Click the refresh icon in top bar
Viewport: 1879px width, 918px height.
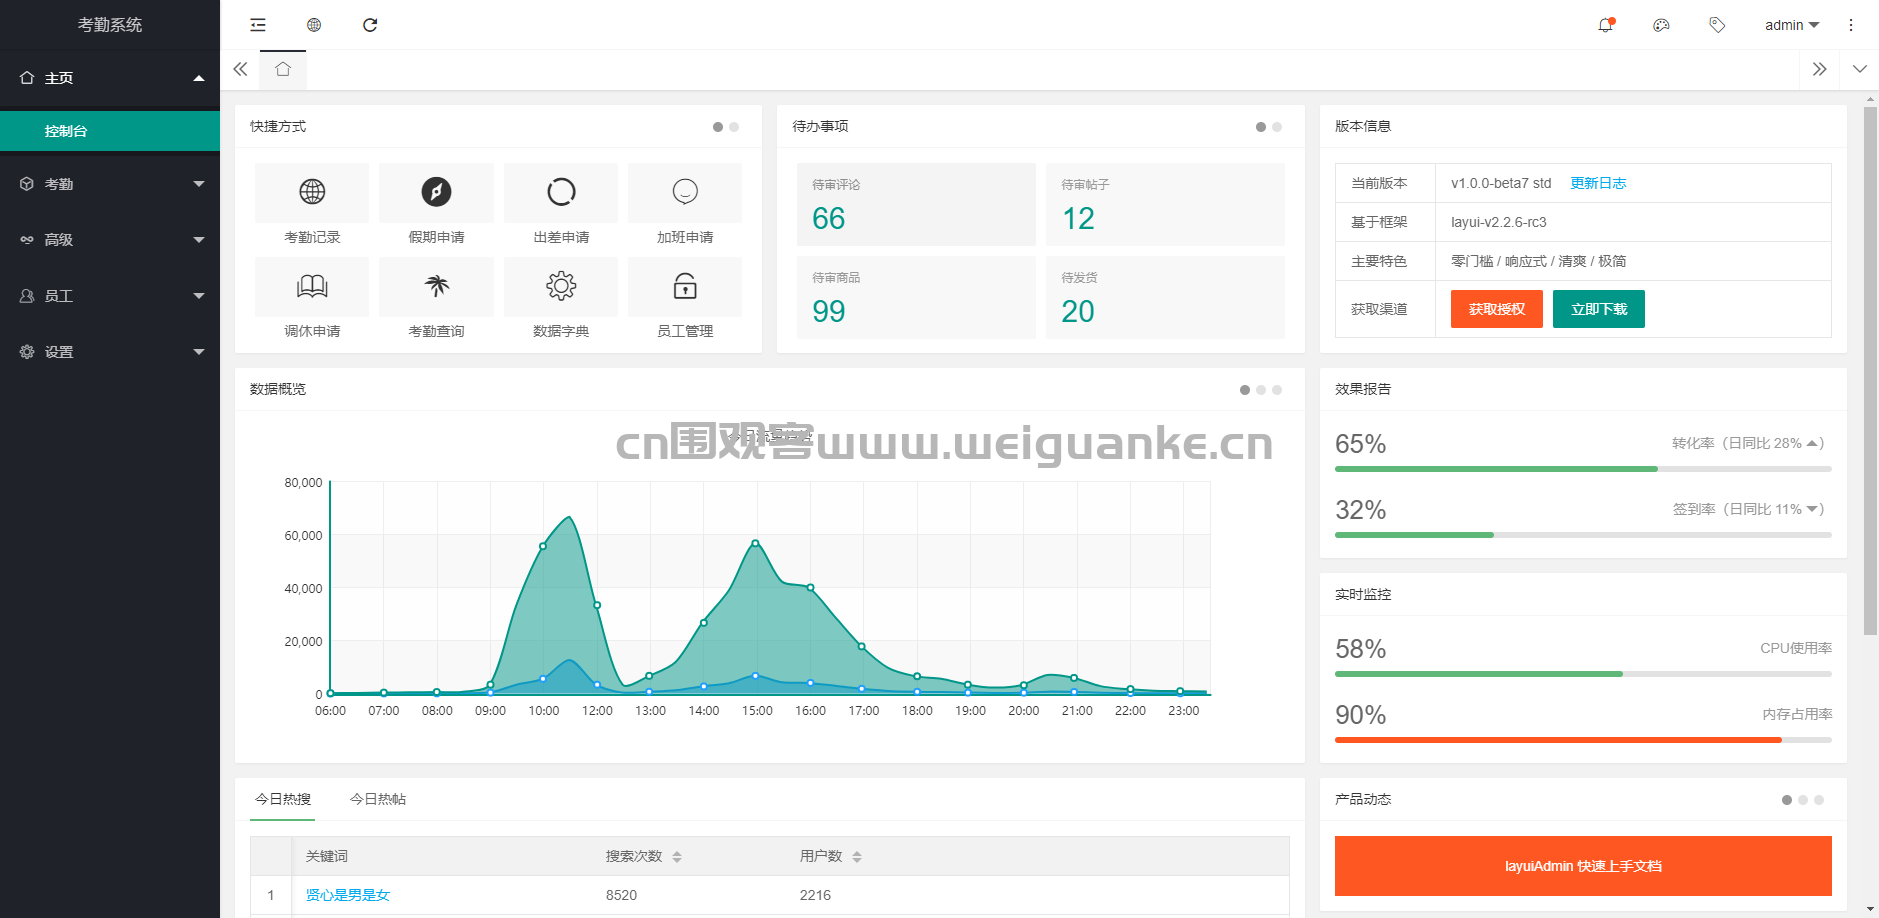(x=370, y=25)
